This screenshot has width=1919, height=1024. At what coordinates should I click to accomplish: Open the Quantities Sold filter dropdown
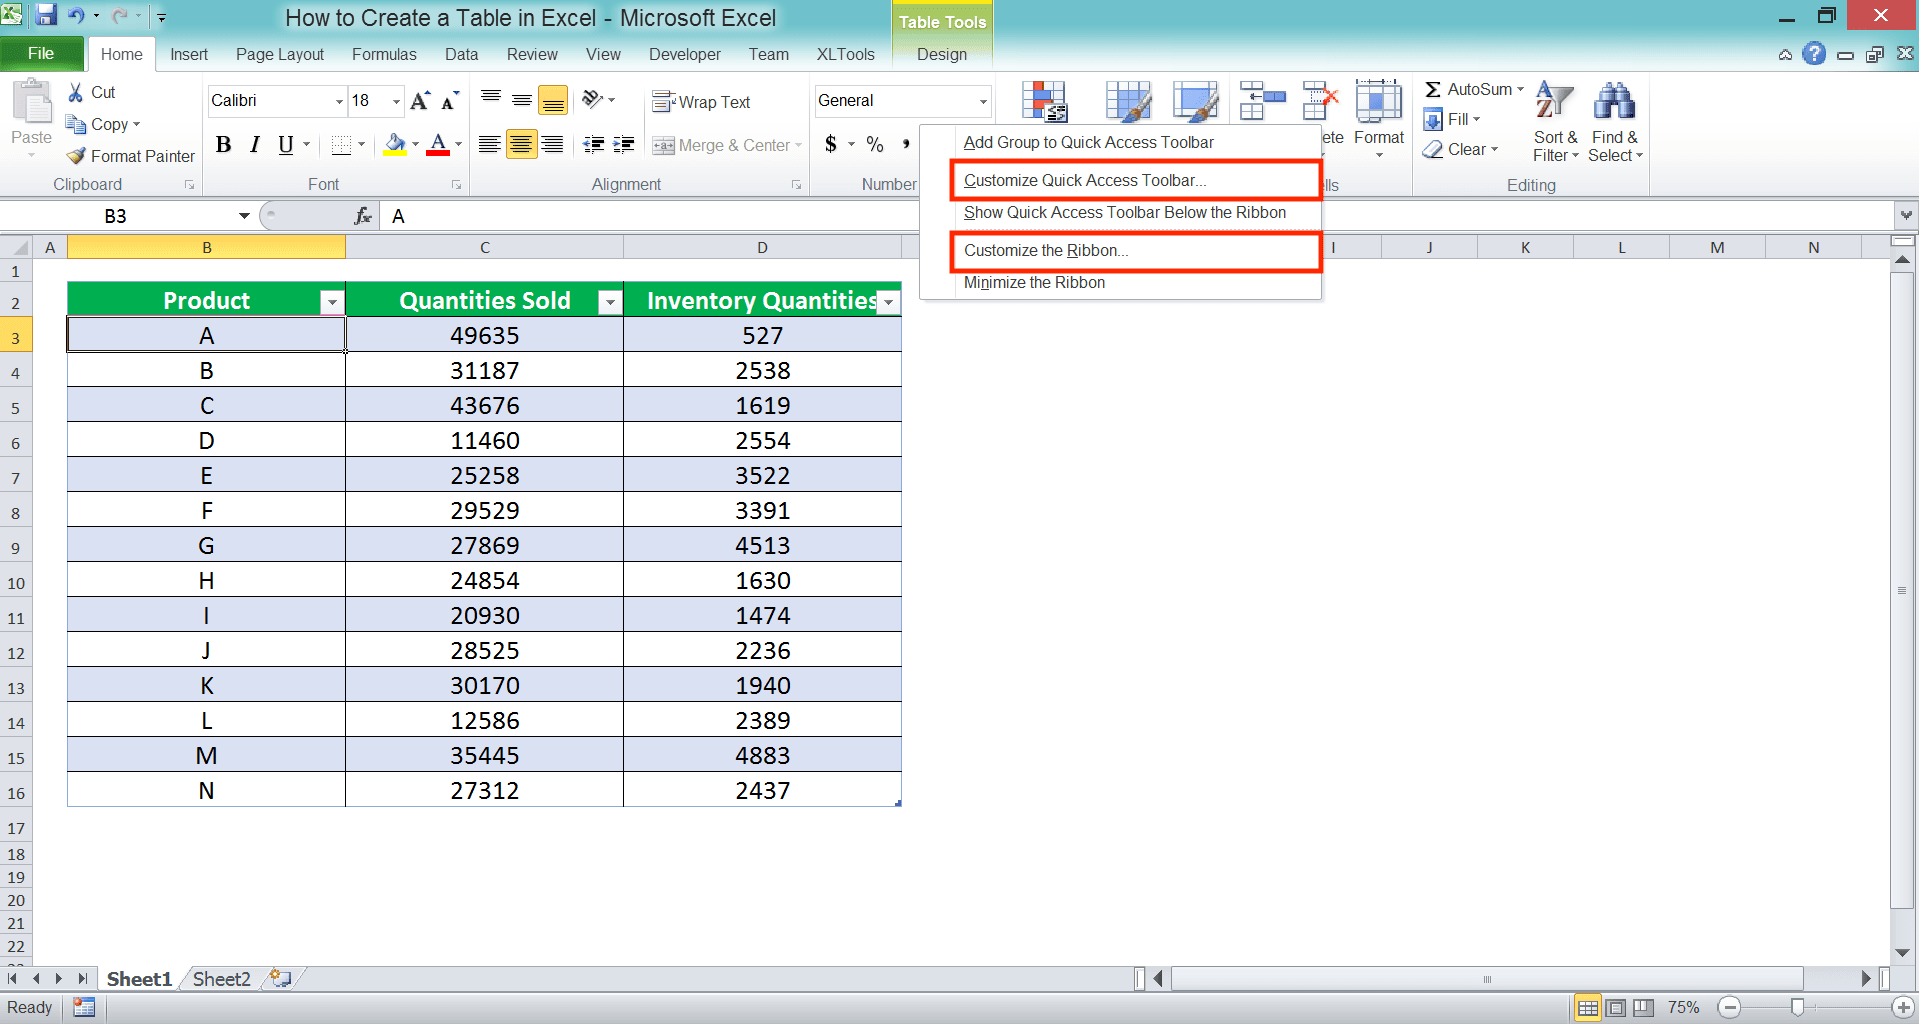[610, 302]
